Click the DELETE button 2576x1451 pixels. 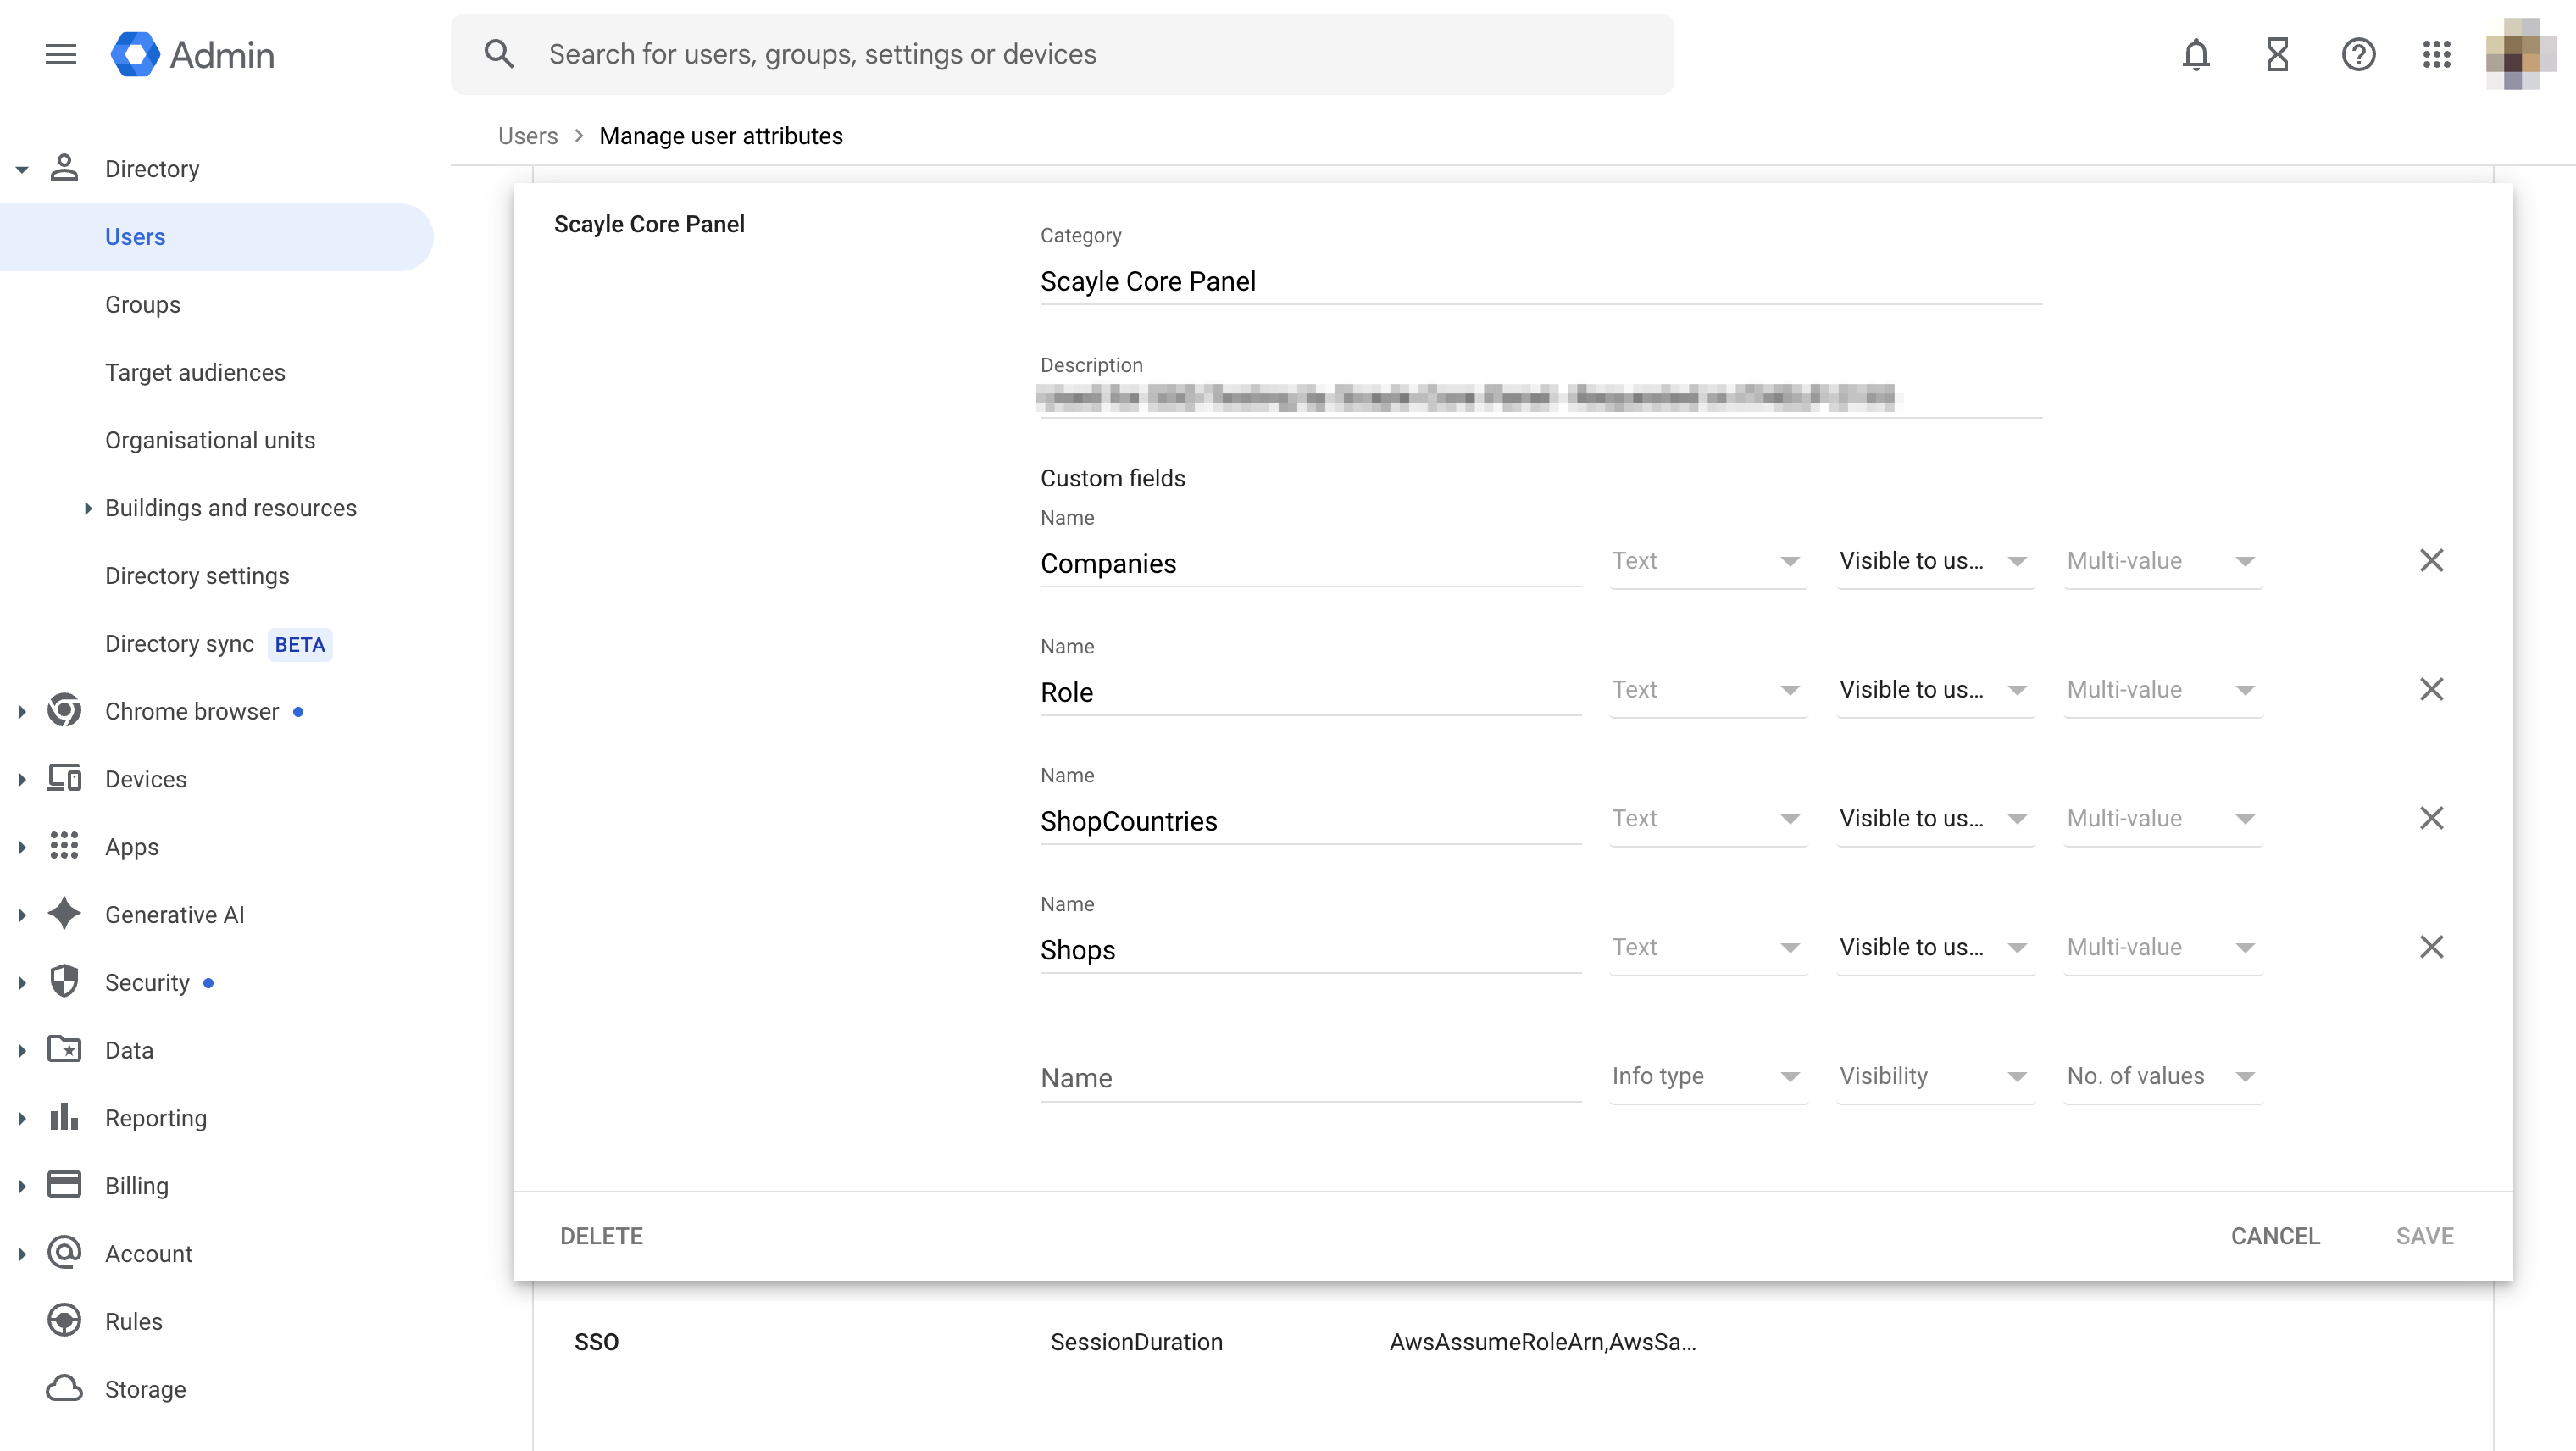(x=601, y=1236)
